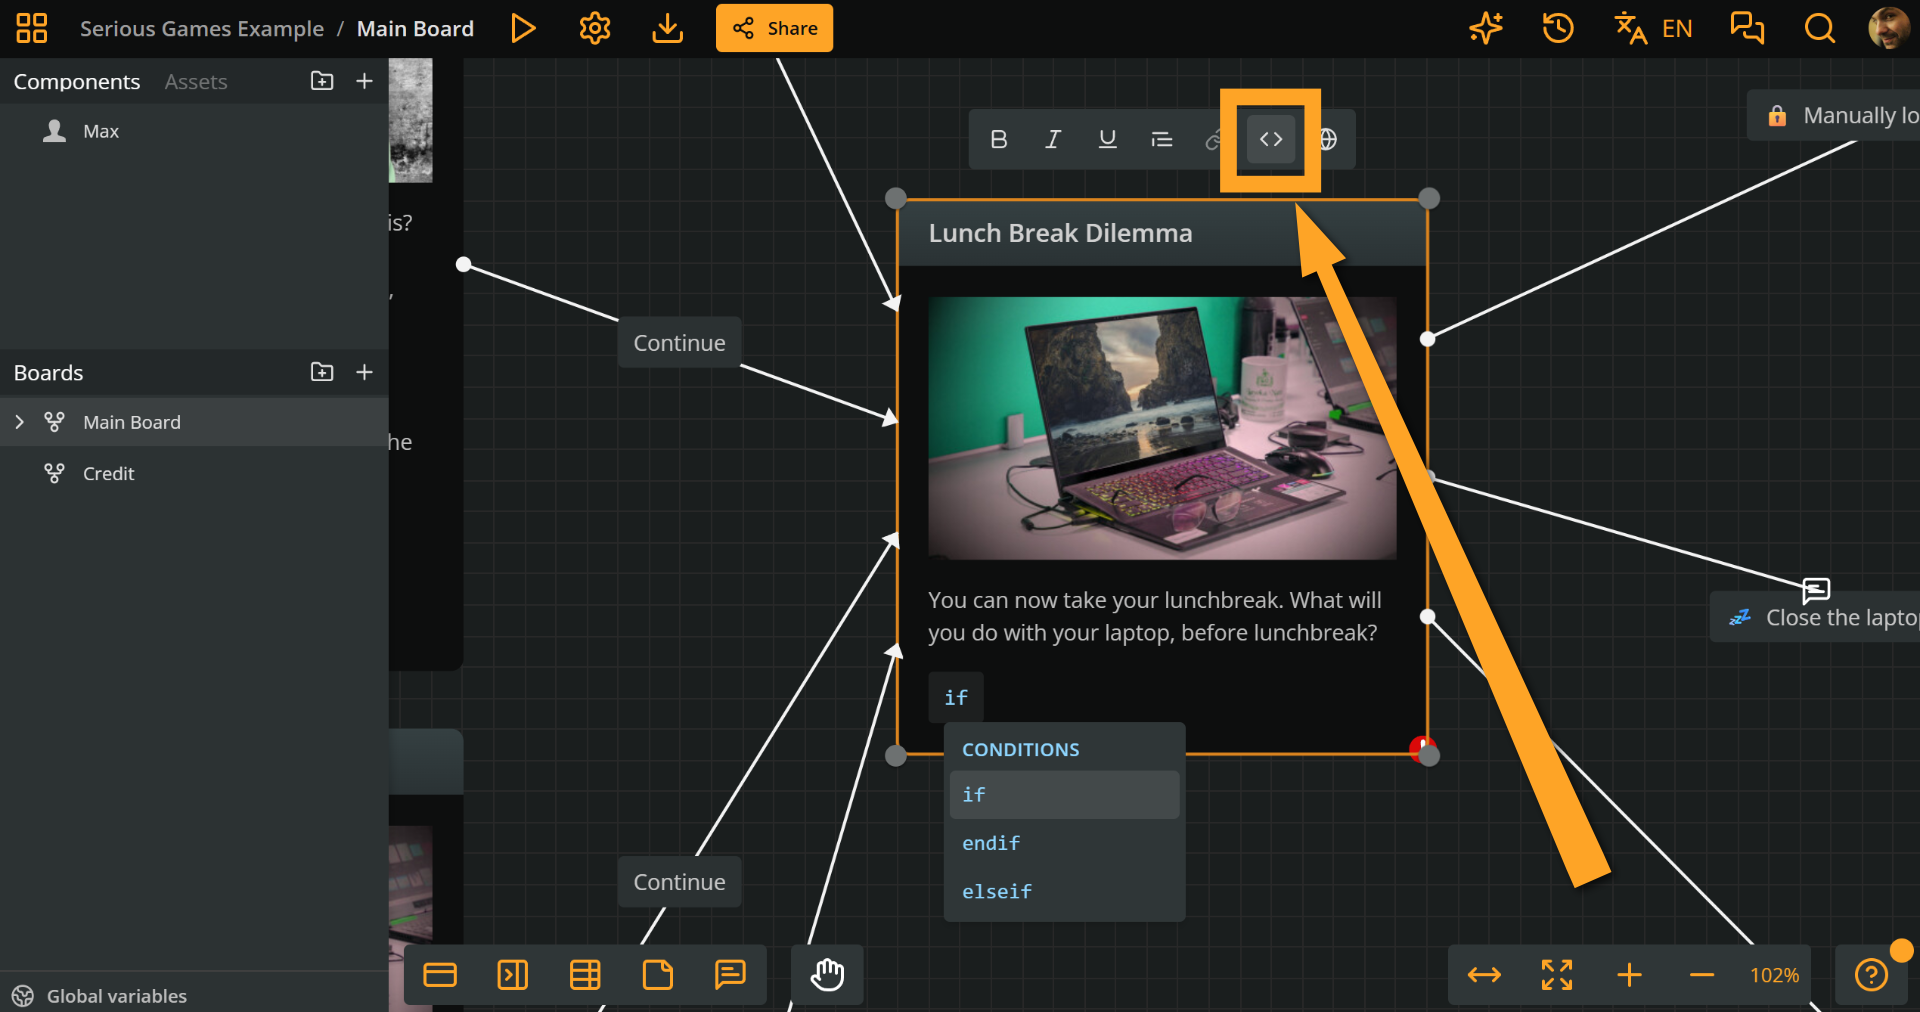1920x1012 pixels.
Task: Click the fit-to-screen zoom icon
Action: click(x=1556, y=974)
